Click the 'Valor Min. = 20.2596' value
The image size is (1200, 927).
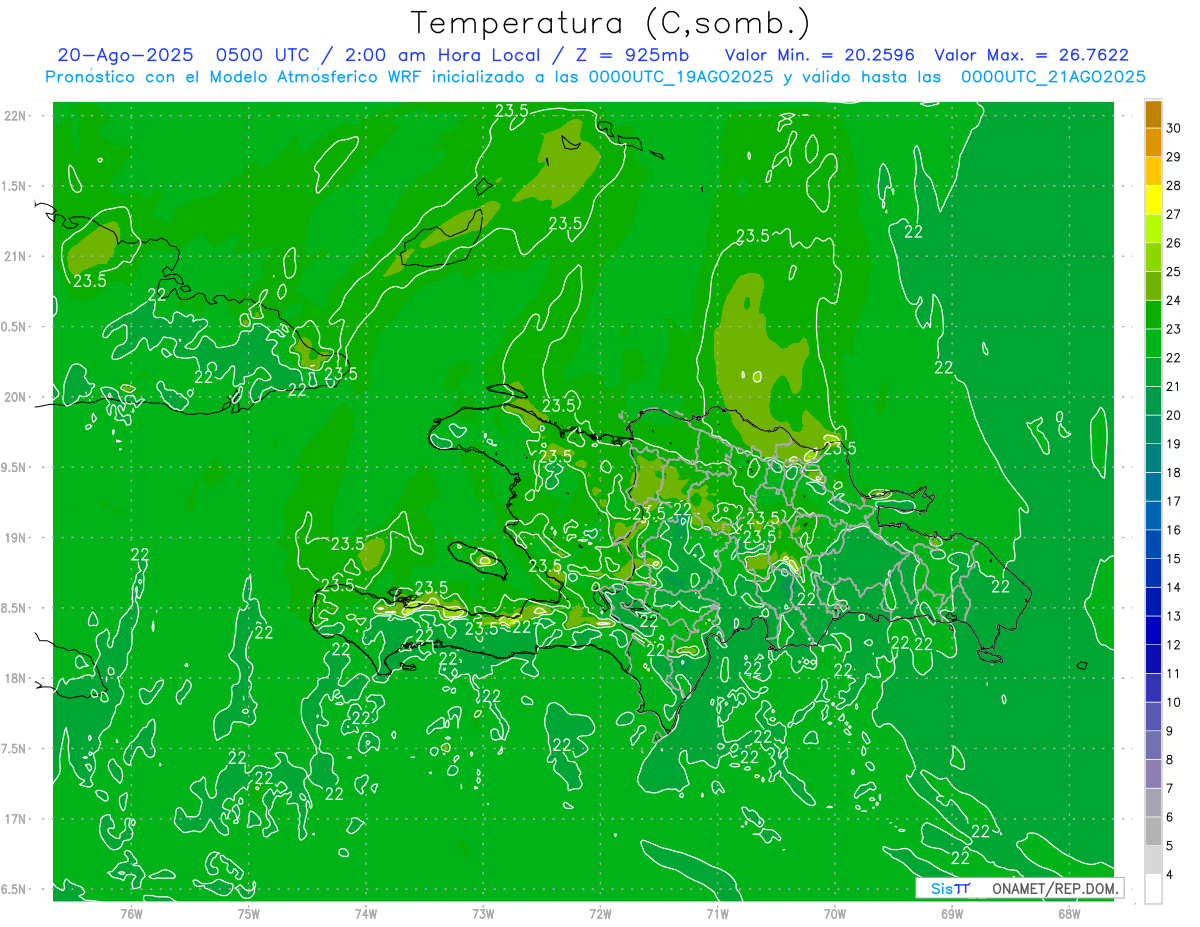tap(819, 56)
